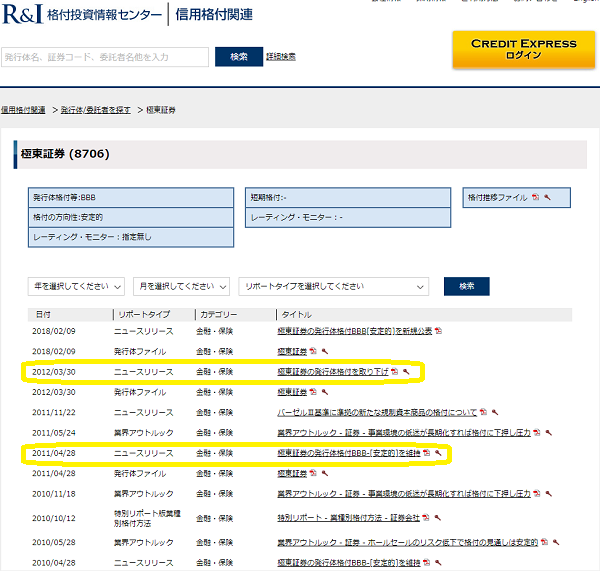Click key icon of 2010/11/18 row
The width and height of the screenshot is (600, 571).
click(x=549, y=493)
